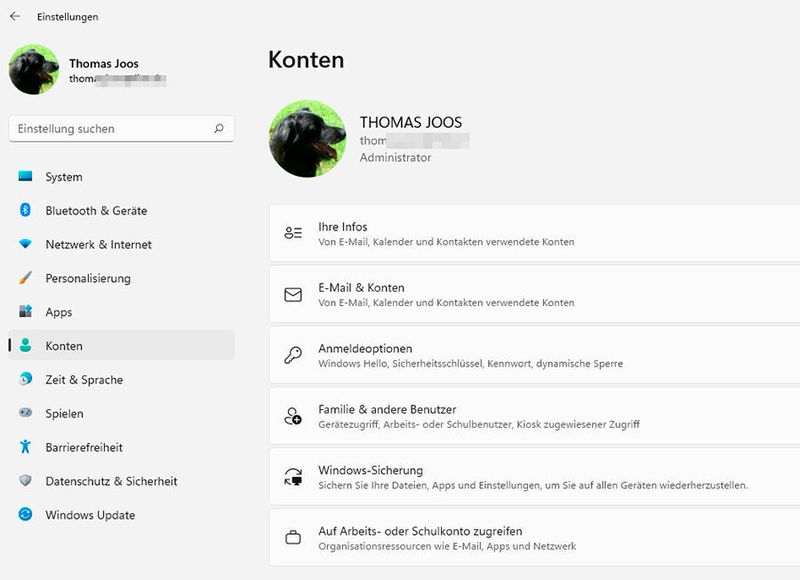Open Windows-Sicherung page
The width and height of the screenshot is (800, 580).
[x=534, y=476]
